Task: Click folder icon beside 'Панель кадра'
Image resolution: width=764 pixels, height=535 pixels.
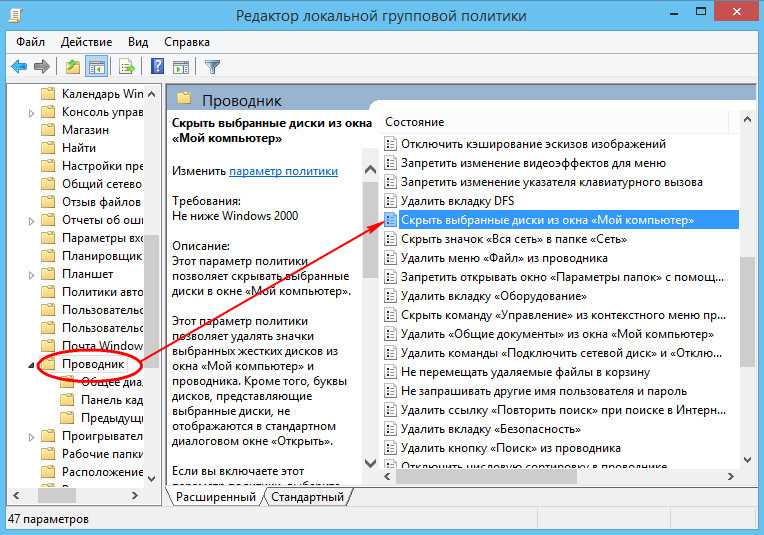Action: (x=67, y=400)
